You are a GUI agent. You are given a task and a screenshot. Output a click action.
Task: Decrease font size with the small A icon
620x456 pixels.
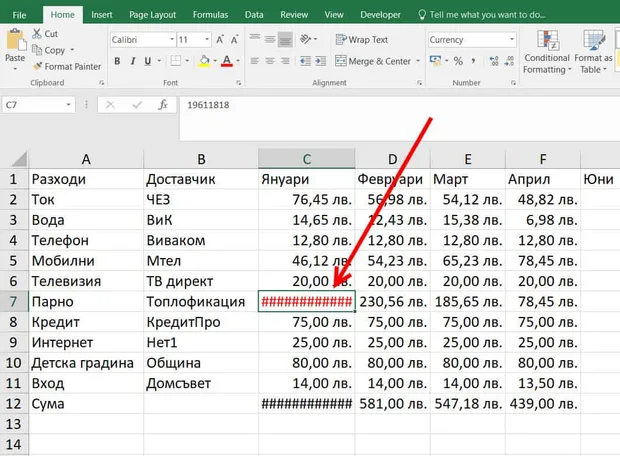click(234, 40)
